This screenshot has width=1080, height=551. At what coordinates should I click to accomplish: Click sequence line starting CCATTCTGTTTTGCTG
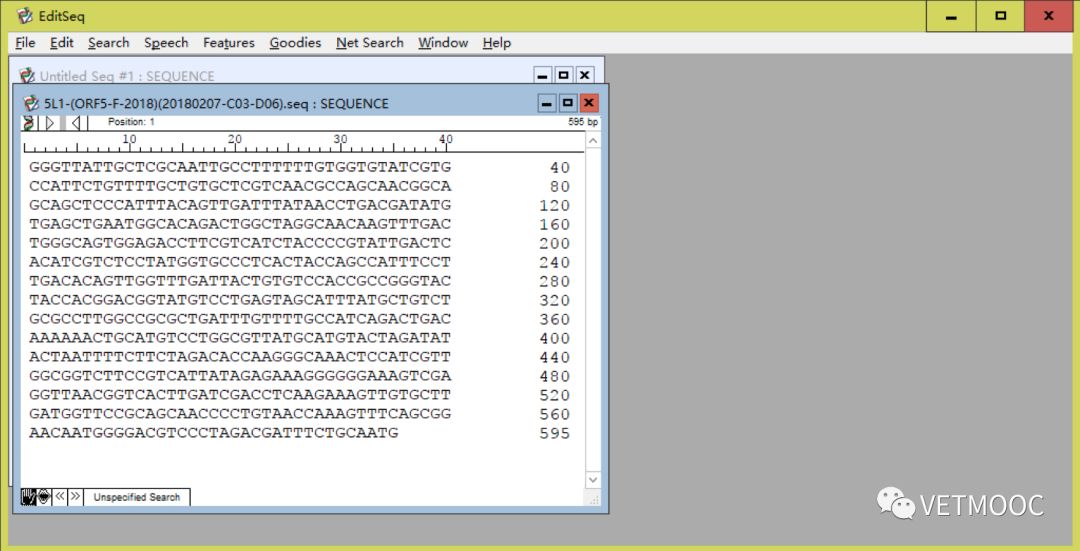[240, 186]
